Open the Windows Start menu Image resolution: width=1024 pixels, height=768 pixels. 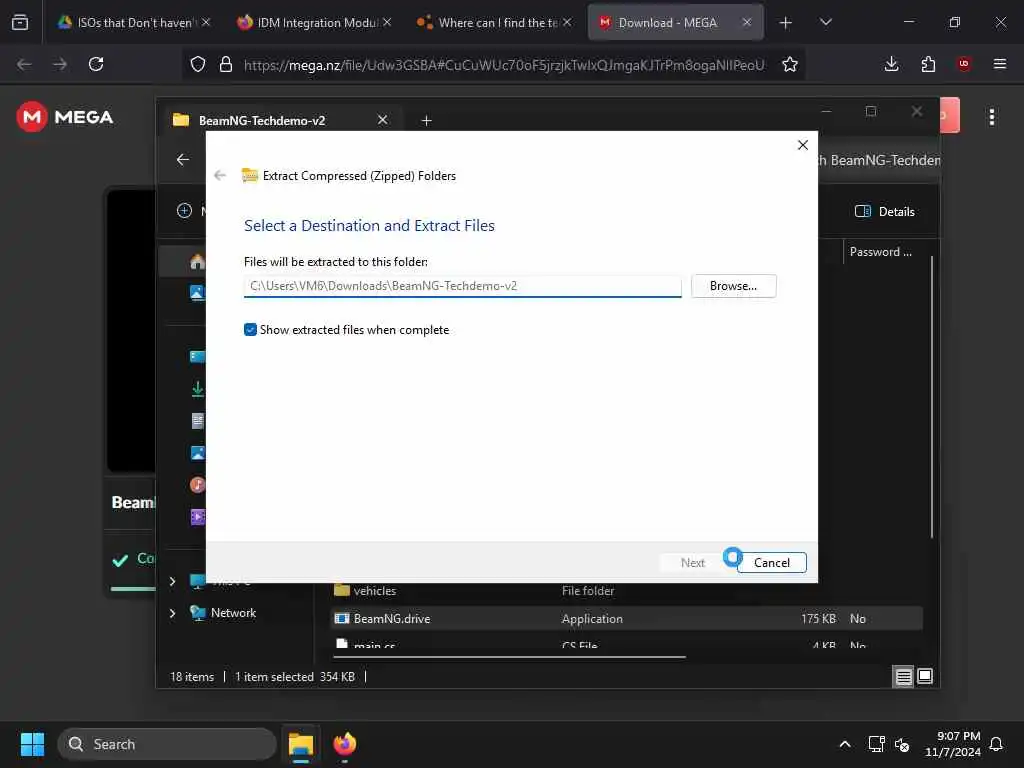point(32,744)
